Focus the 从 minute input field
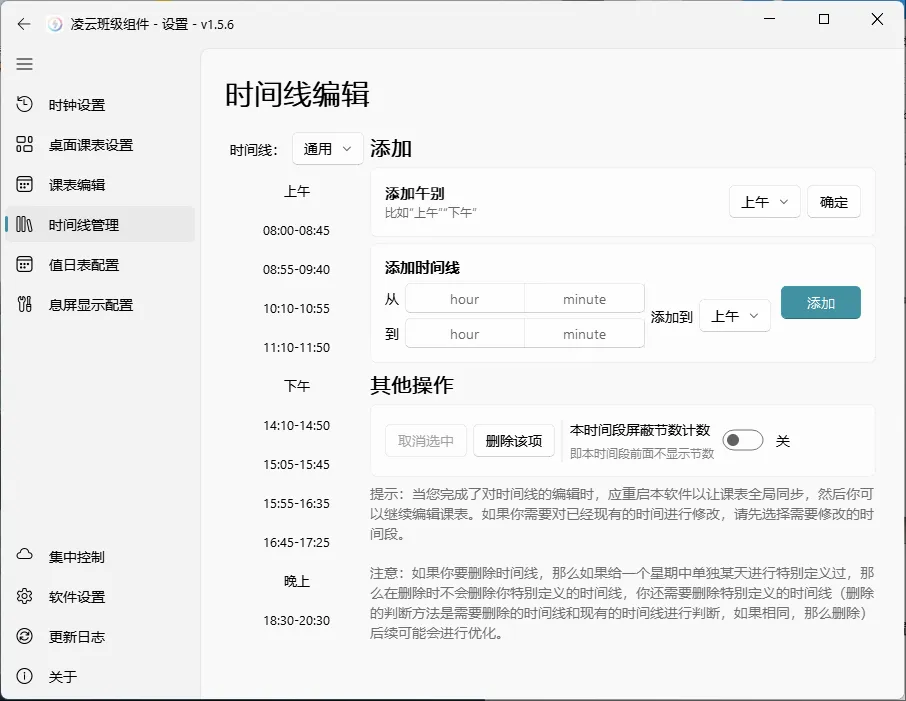The height and width of the screenshot is (701, 906). point(584,299)
